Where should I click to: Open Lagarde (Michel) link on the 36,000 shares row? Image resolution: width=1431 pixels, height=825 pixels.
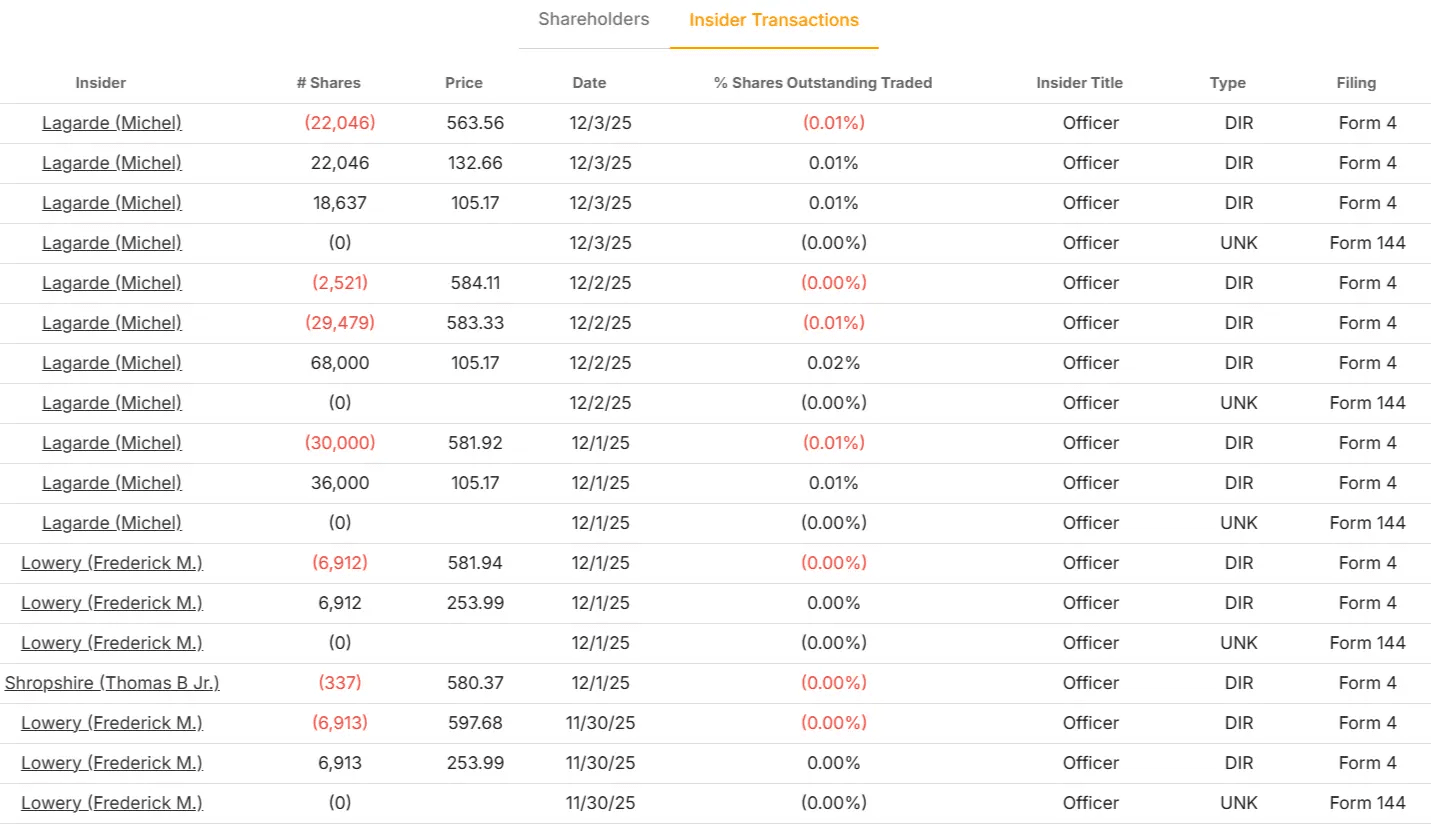click(112, 483)
